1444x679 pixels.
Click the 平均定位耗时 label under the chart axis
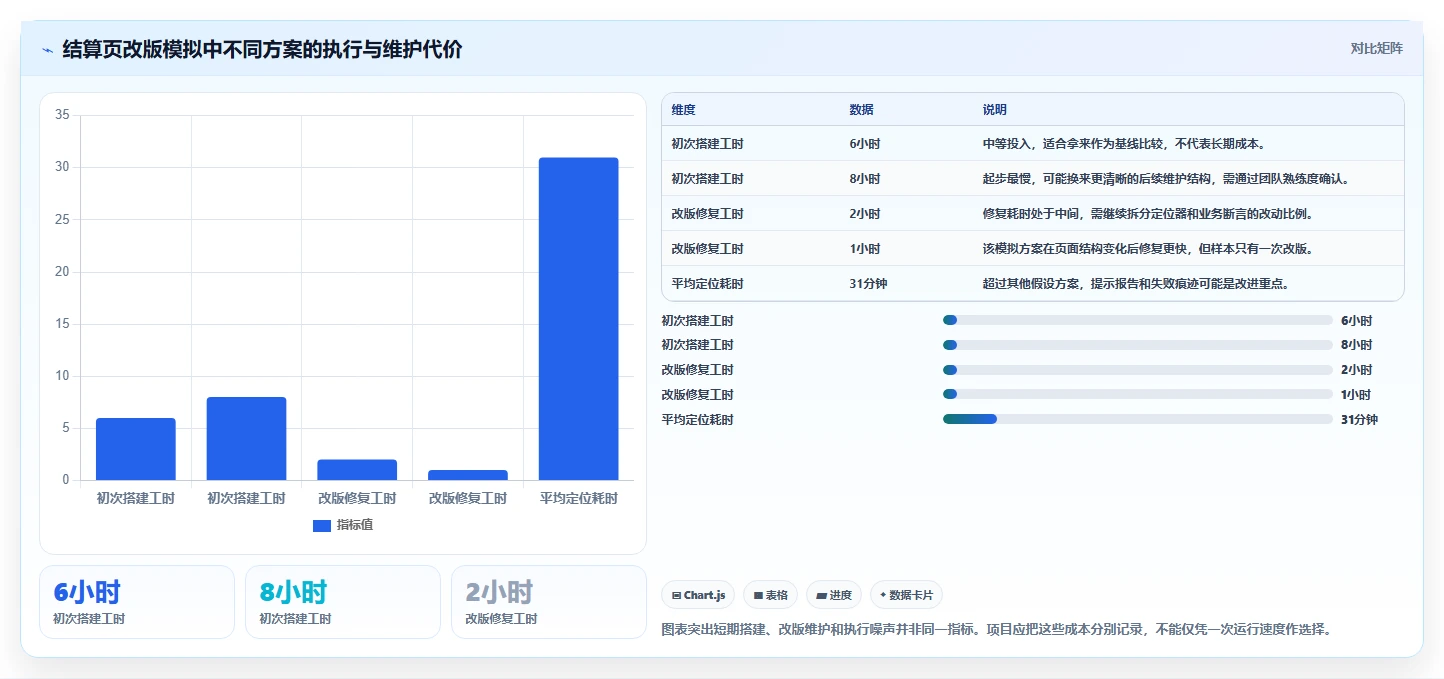(578, 498)
